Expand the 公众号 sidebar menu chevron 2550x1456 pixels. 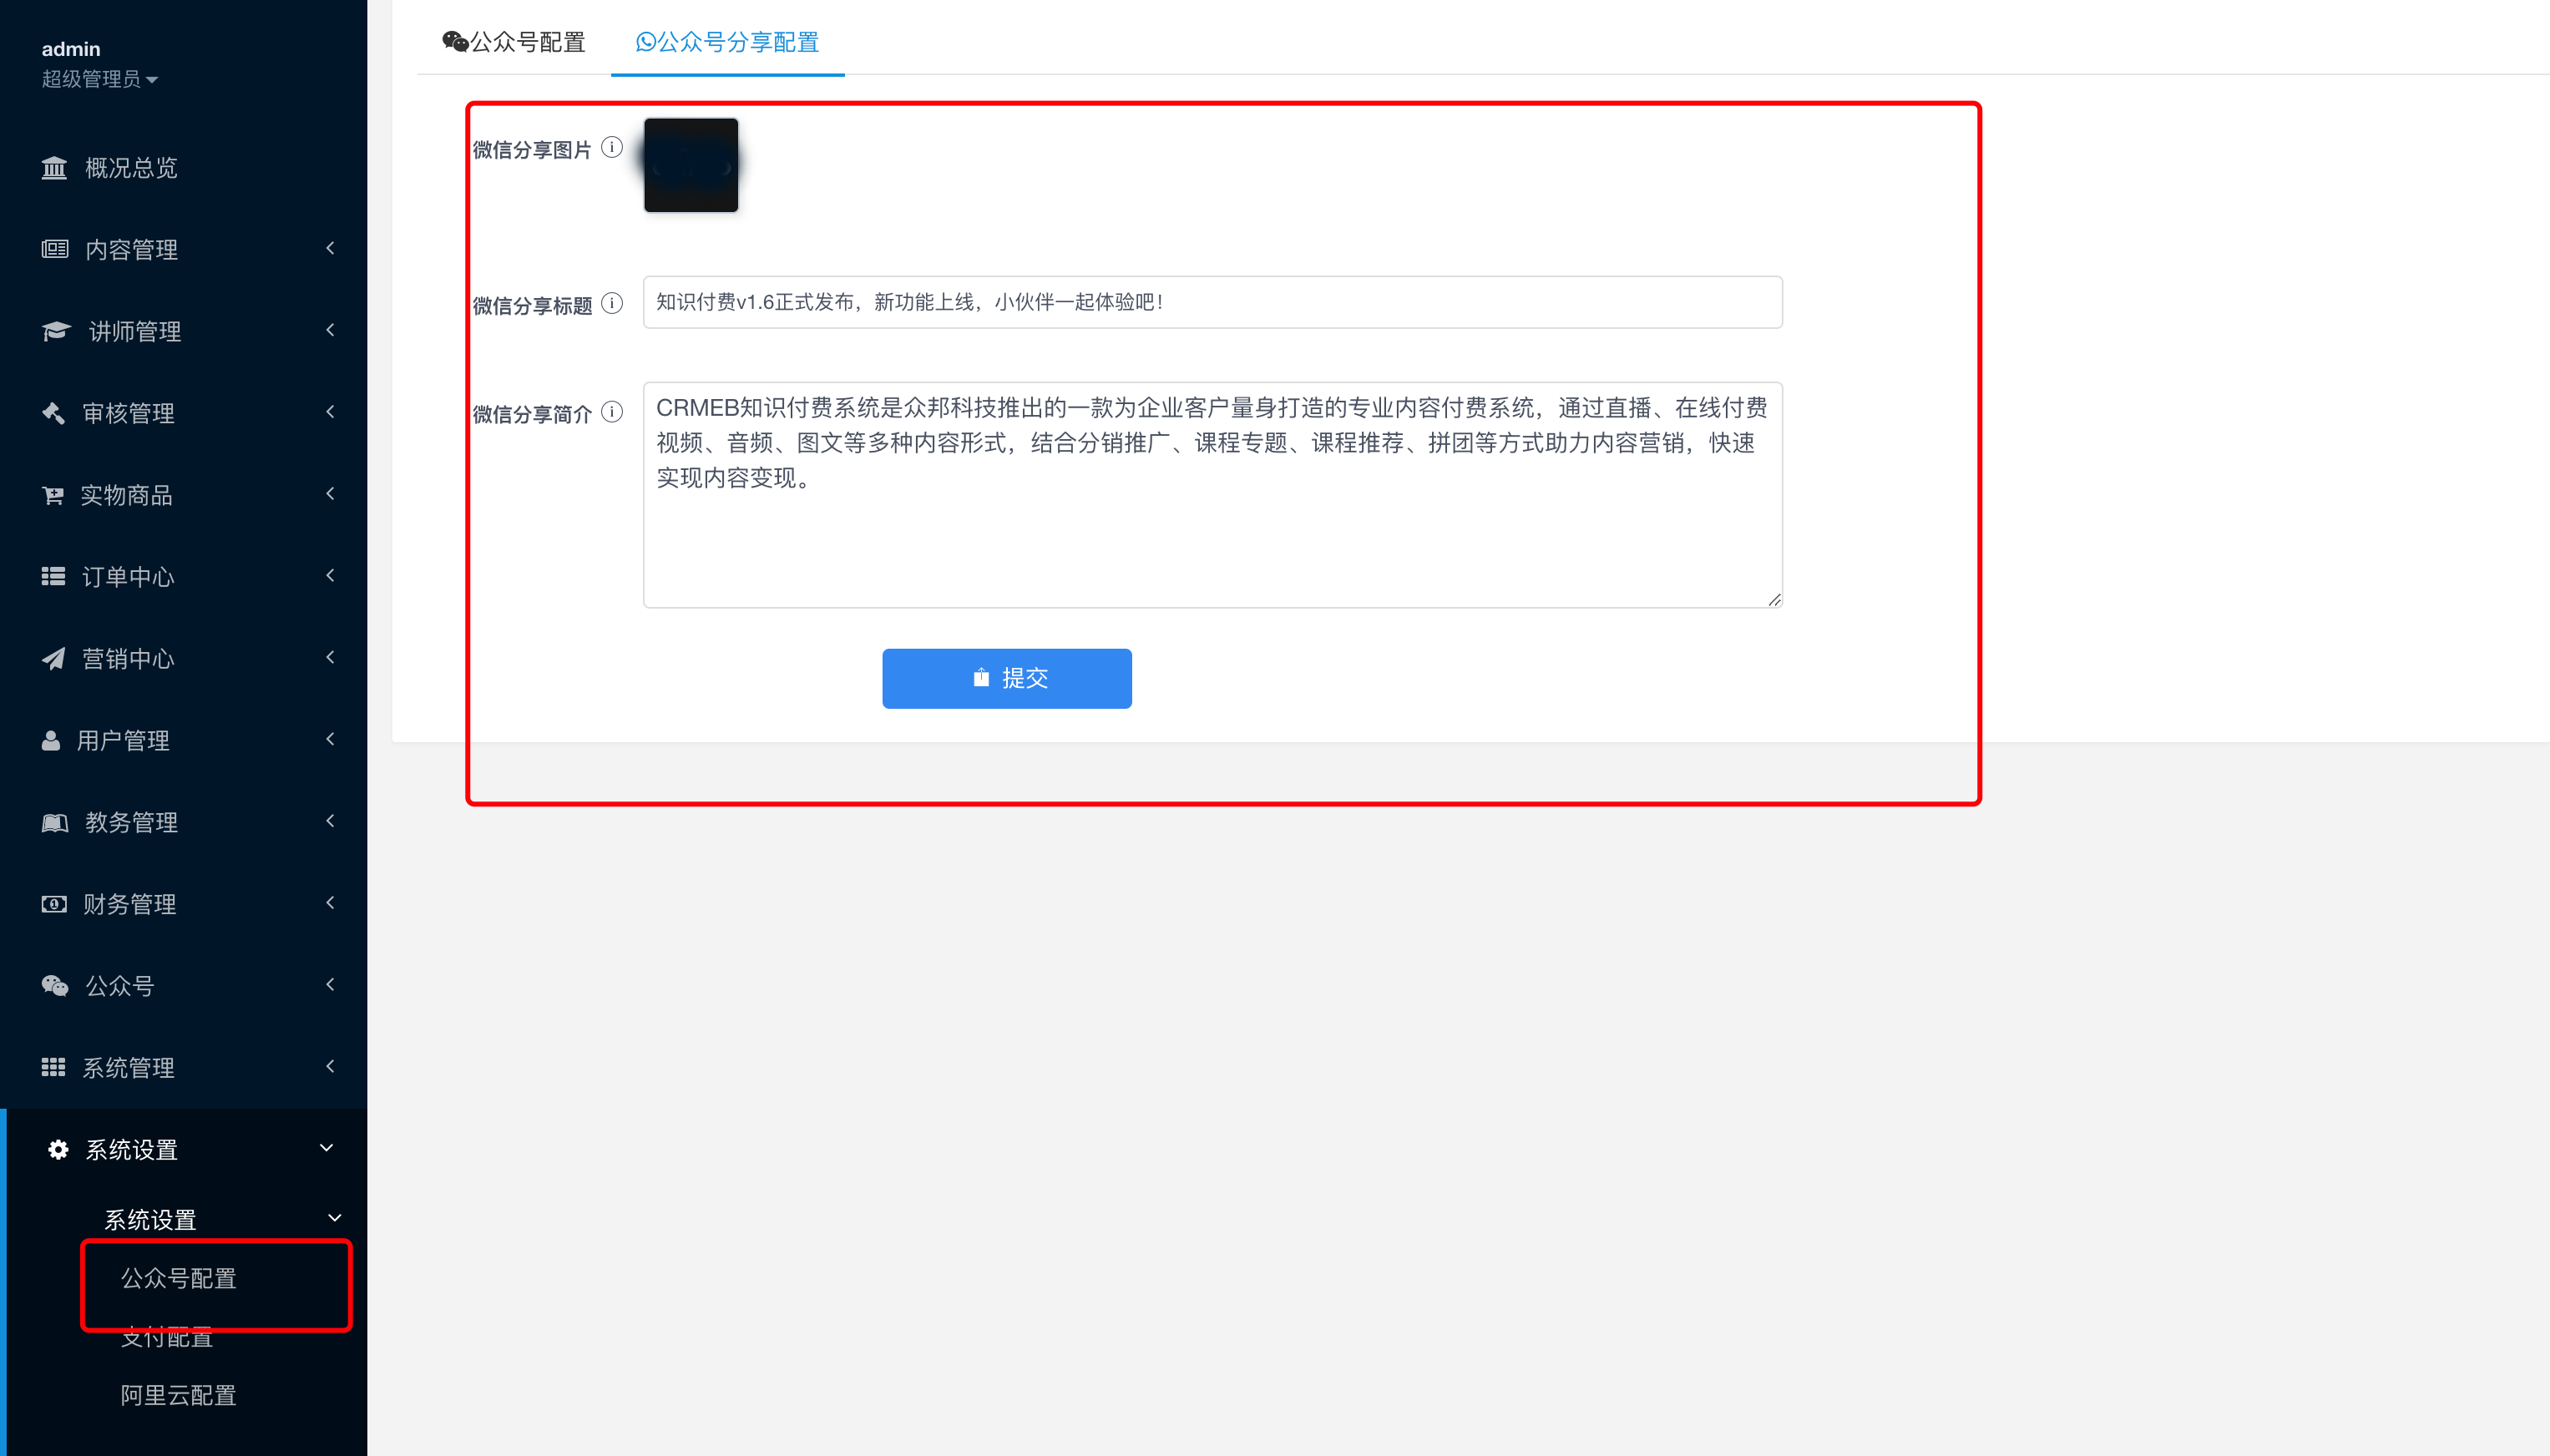(330, 985)
